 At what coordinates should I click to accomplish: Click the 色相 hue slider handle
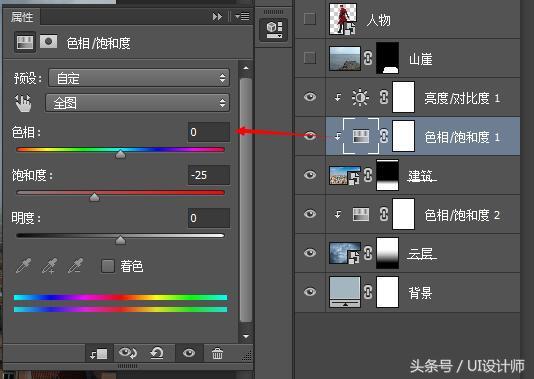[120, 154]
